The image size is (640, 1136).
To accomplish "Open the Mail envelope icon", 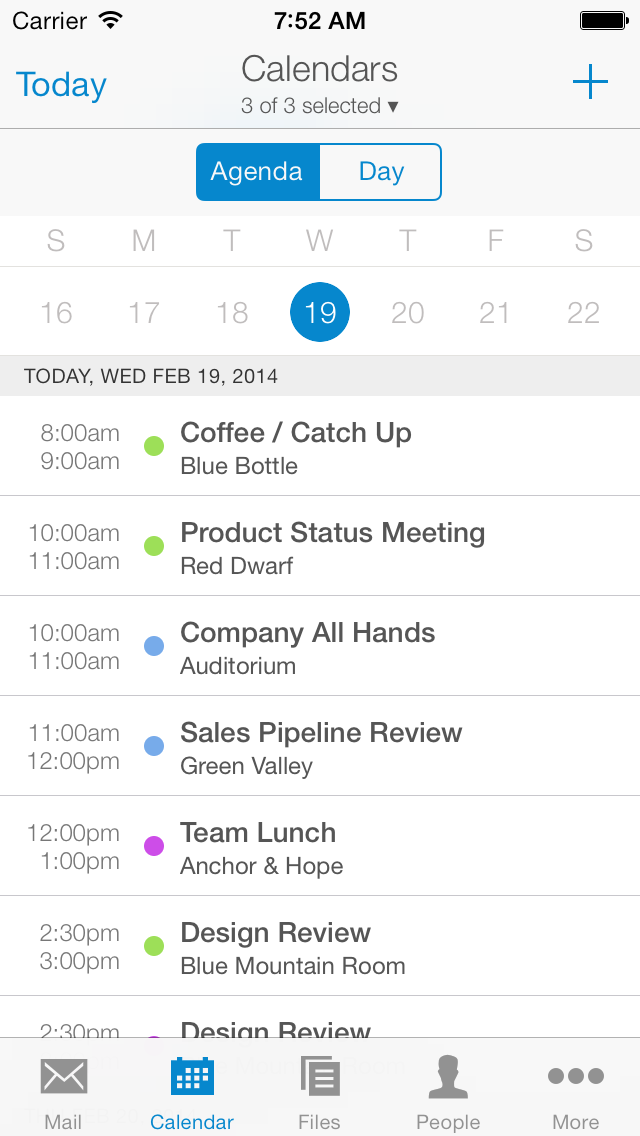I will pyautogui.click(x=63, y=1078).
